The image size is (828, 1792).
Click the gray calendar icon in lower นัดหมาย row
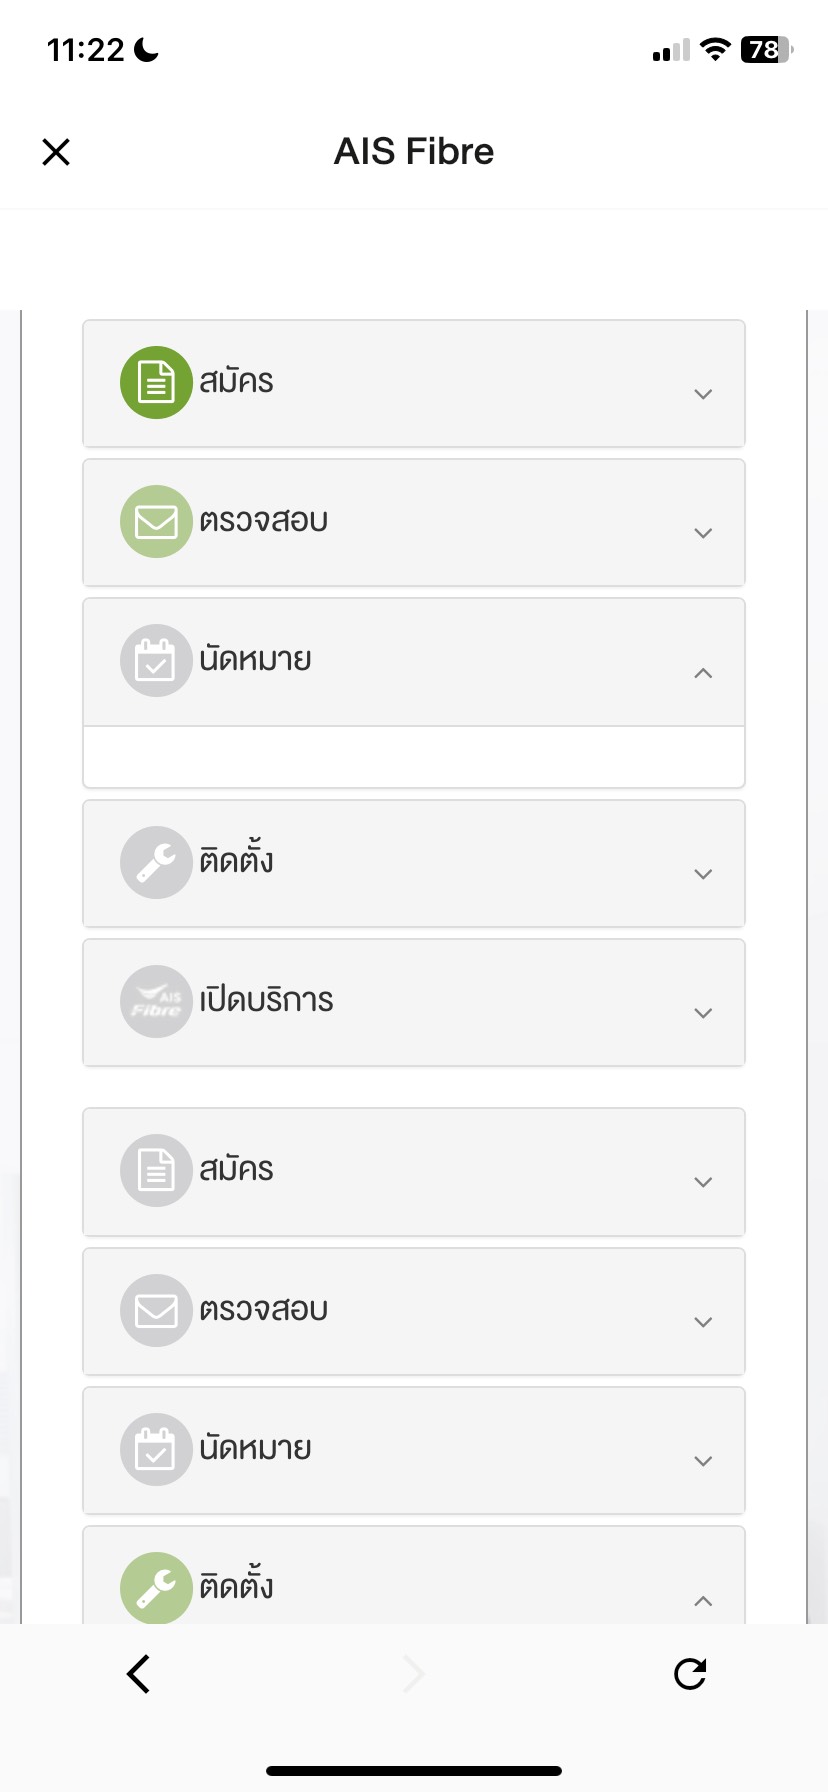point(156,1449)
